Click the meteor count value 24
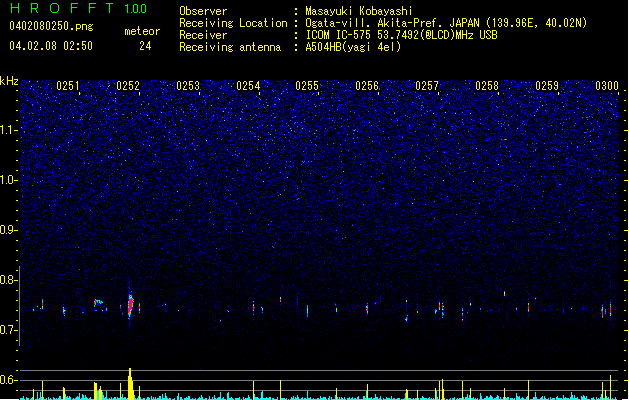 pyautogui.click(x=145, y=46)
